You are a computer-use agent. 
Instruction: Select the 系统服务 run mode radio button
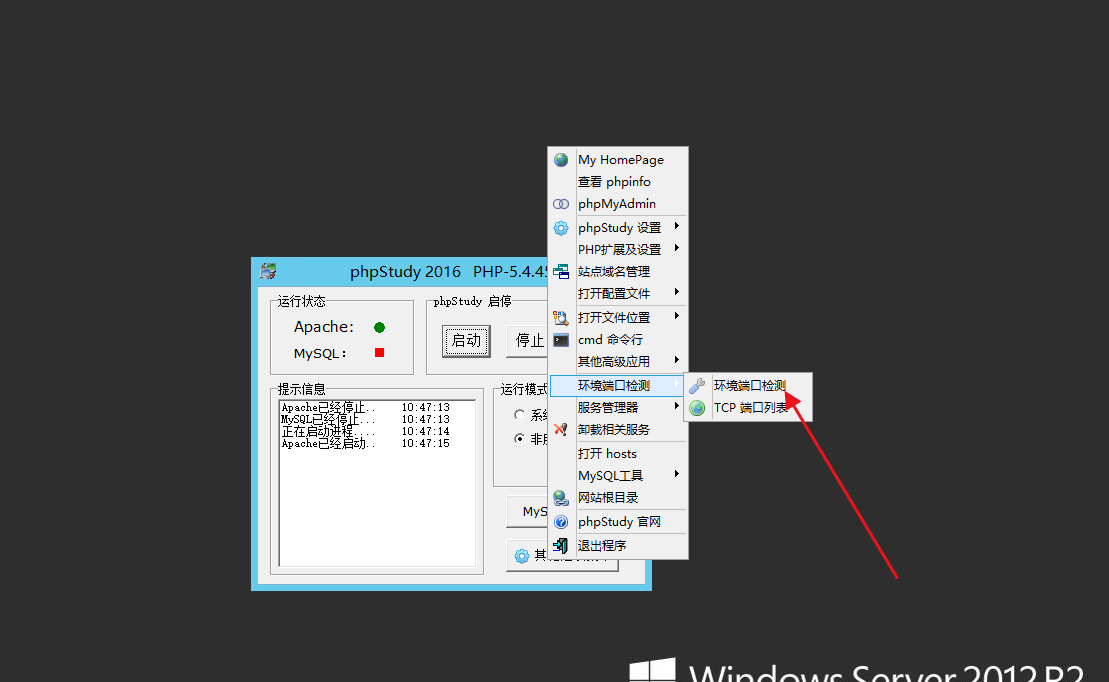[x=519, y=415]
